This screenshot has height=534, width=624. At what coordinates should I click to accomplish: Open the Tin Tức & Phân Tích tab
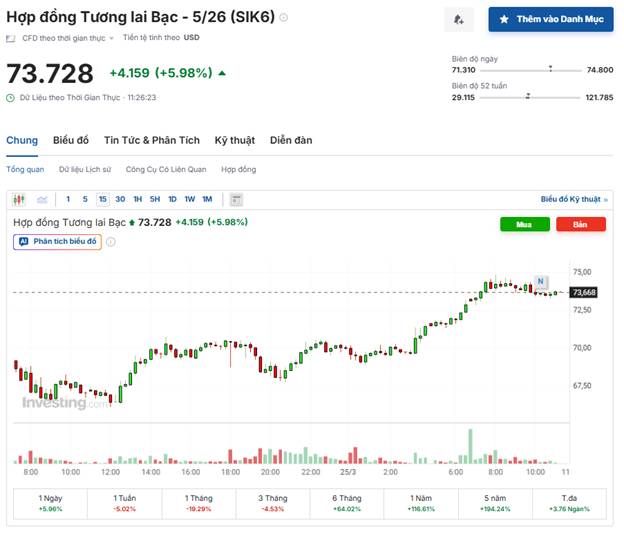pyautogui.click(x=152, y=140)
